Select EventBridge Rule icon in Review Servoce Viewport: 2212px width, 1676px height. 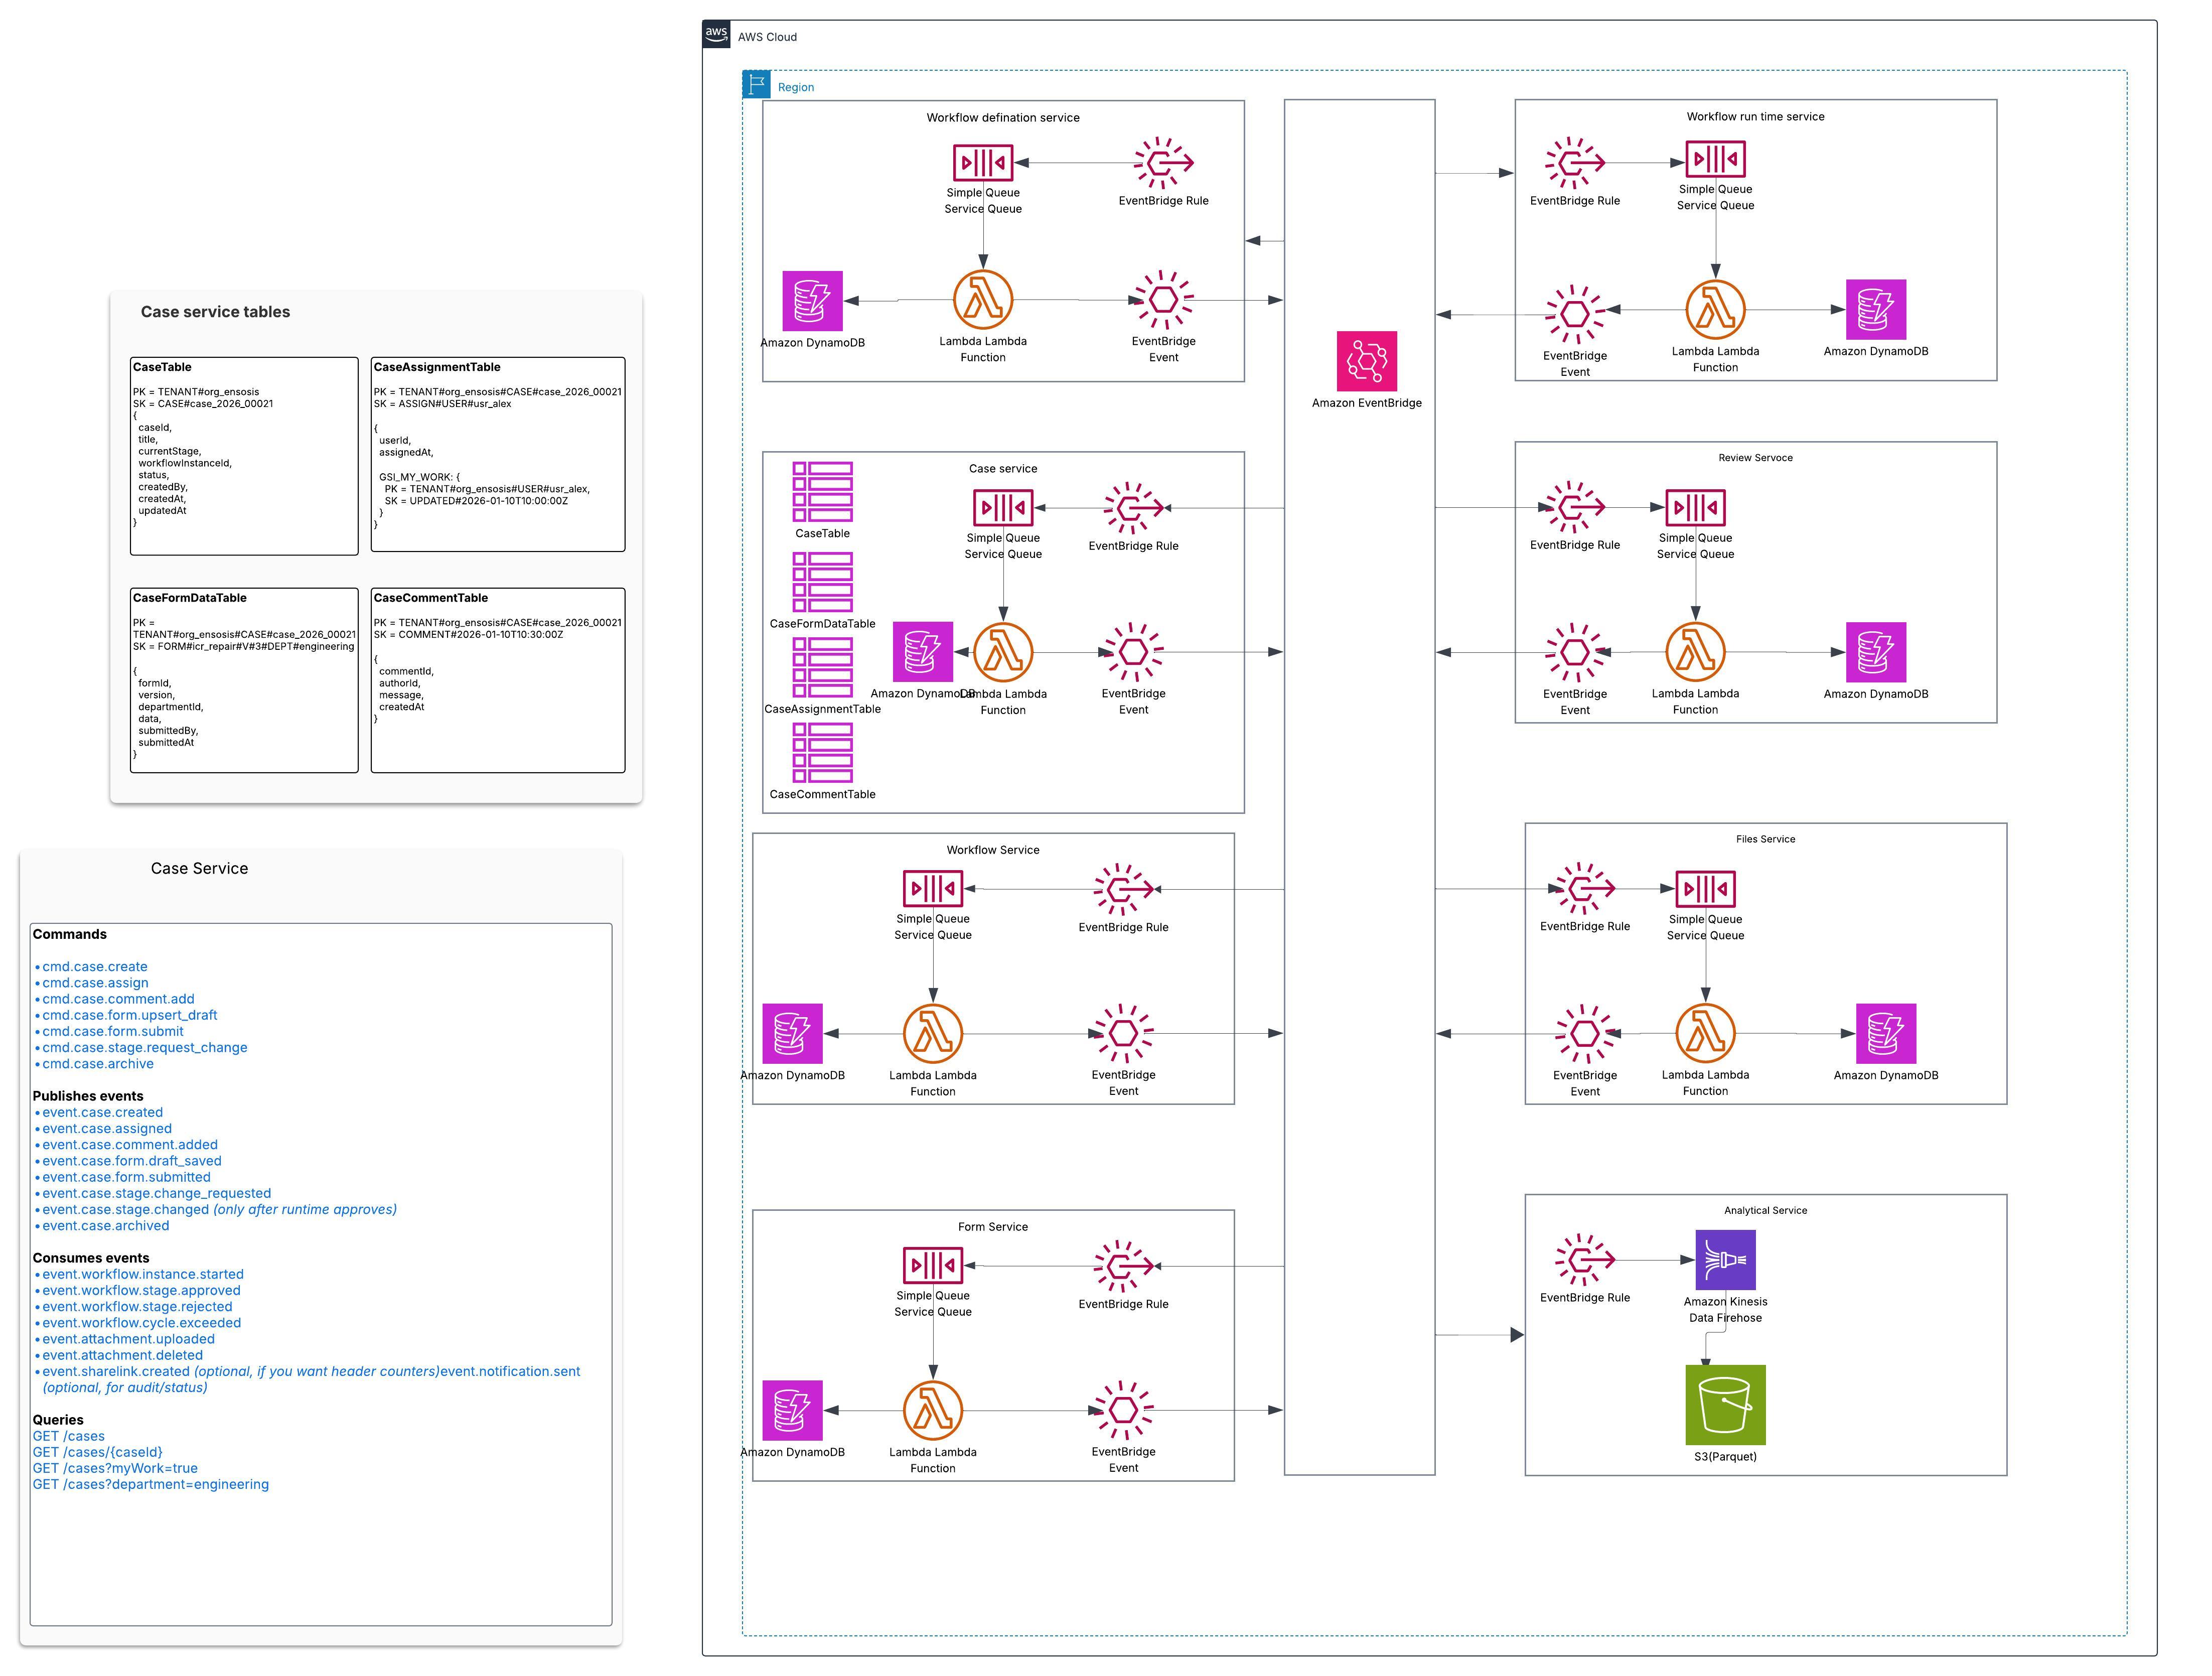point(1574,507)
